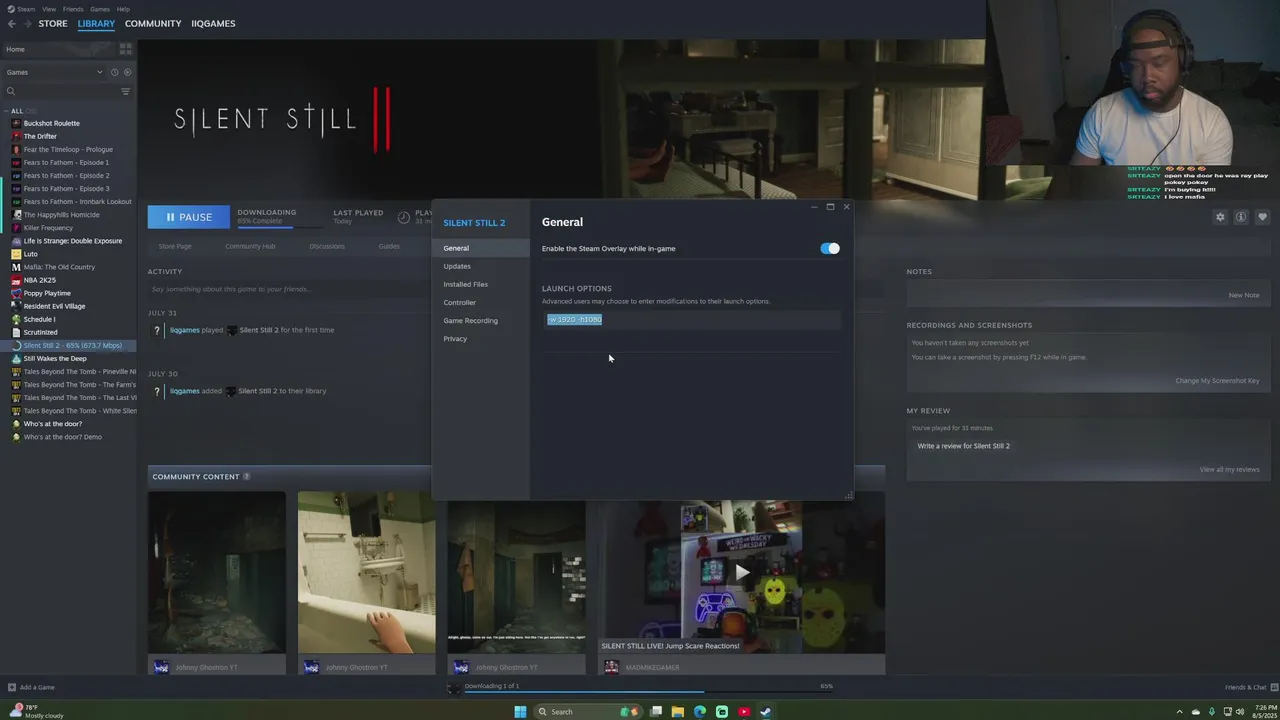Open the library advanced filter icon
Image resolution: width=1280 pixels, height=720 pixels.
125,91
